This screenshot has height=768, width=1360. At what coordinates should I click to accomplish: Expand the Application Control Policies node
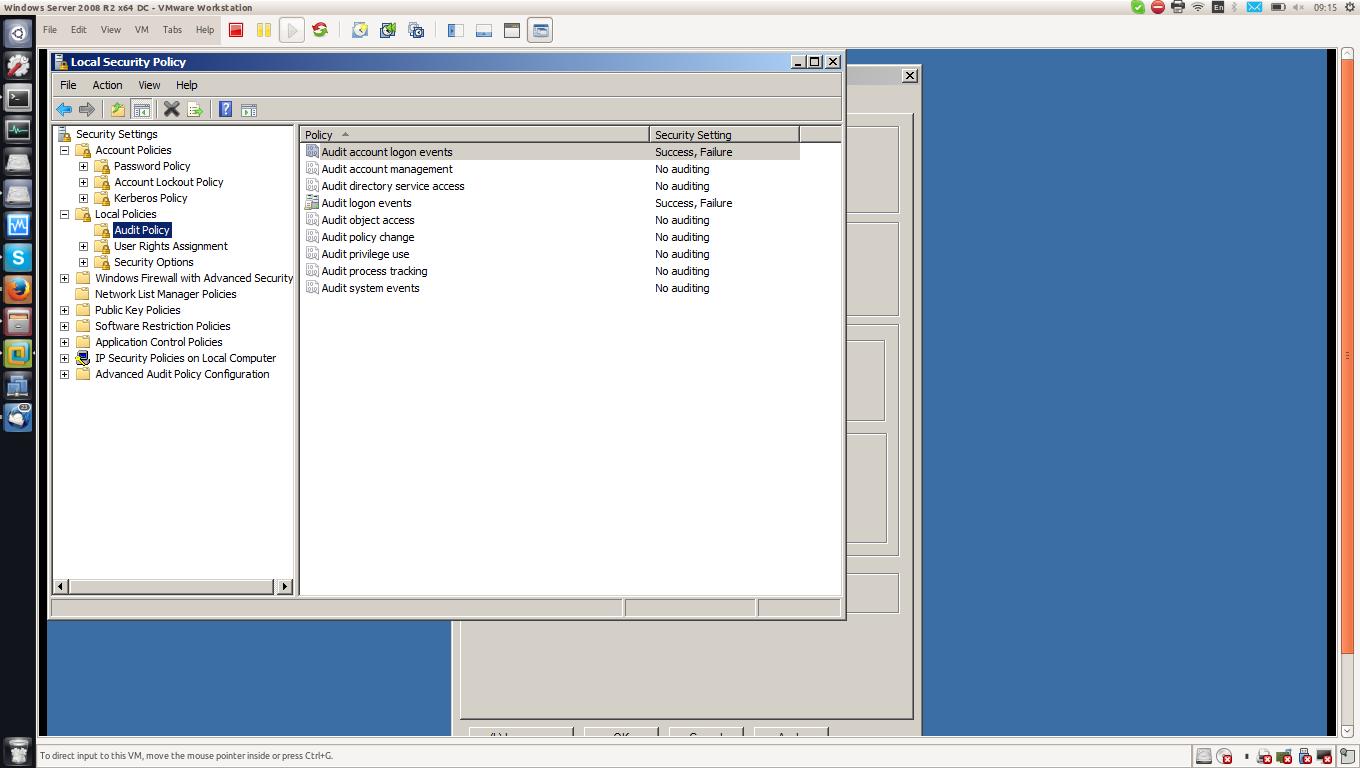(x=65, y=342)
